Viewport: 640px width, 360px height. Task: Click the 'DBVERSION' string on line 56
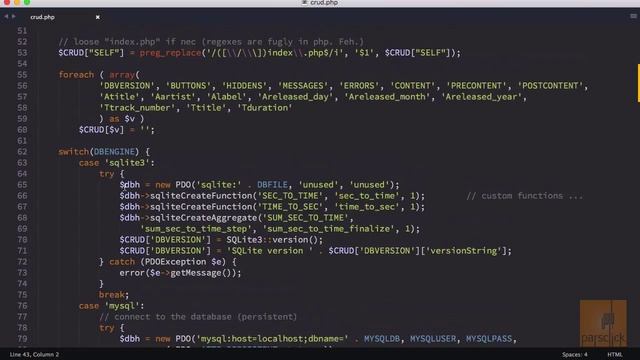click(x=127, y=86)
